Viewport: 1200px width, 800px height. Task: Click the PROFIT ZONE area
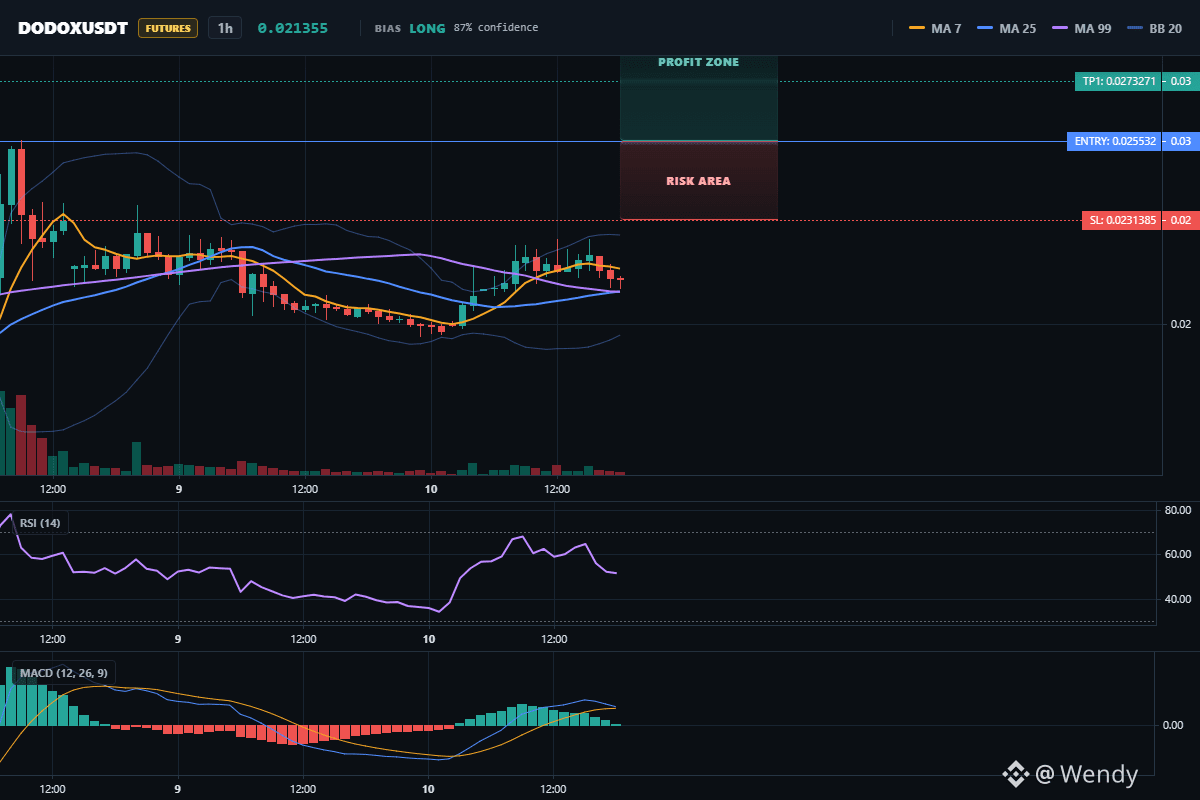(x=699, y=98)
